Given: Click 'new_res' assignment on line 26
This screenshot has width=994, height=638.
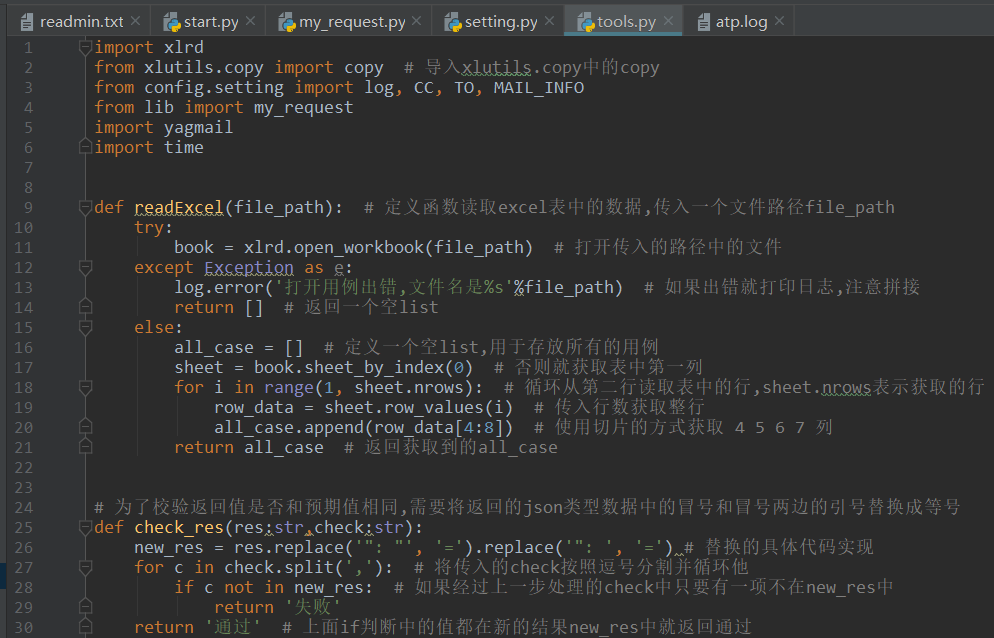Looking at the screenshot, I should pyautogui.click(x=169, y=548).
